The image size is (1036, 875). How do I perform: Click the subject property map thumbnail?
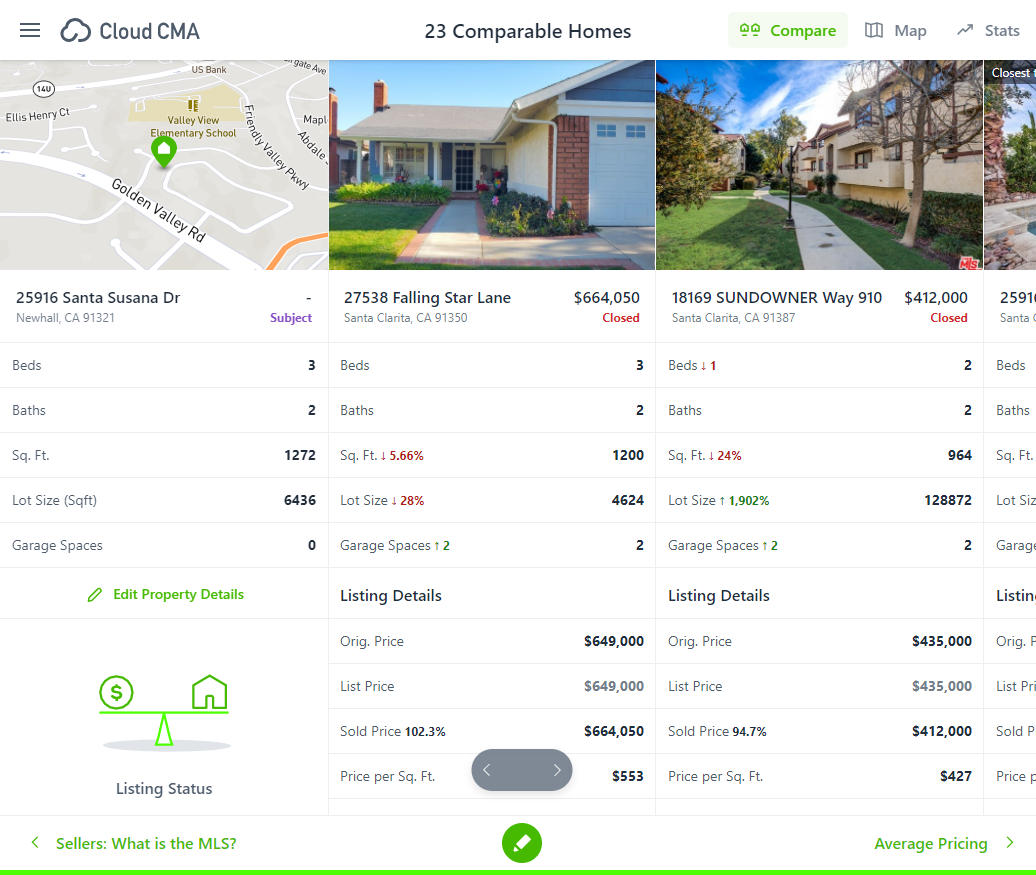(x=163, y=164)
